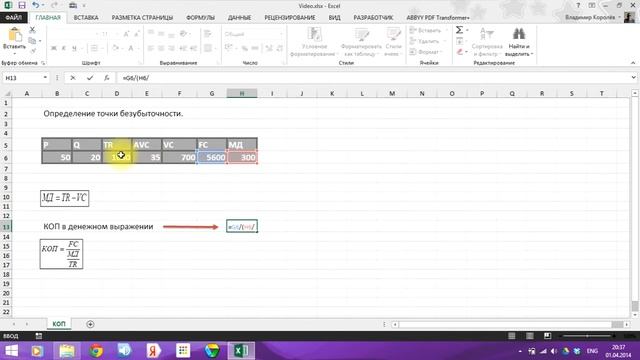640x360 pixels.
Task: Save the workbook with the floppy icon
Action: click(x=22, y=5)
